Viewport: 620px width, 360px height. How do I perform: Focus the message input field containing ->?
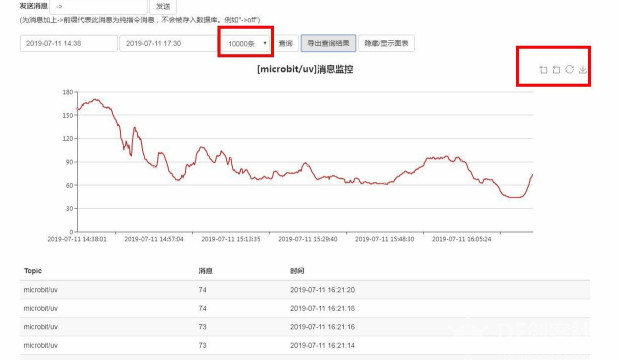98,6
